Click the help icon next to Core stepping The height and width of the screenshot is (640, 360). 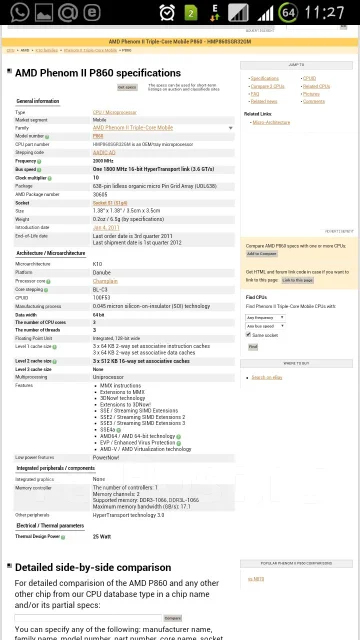coord(46,290)
